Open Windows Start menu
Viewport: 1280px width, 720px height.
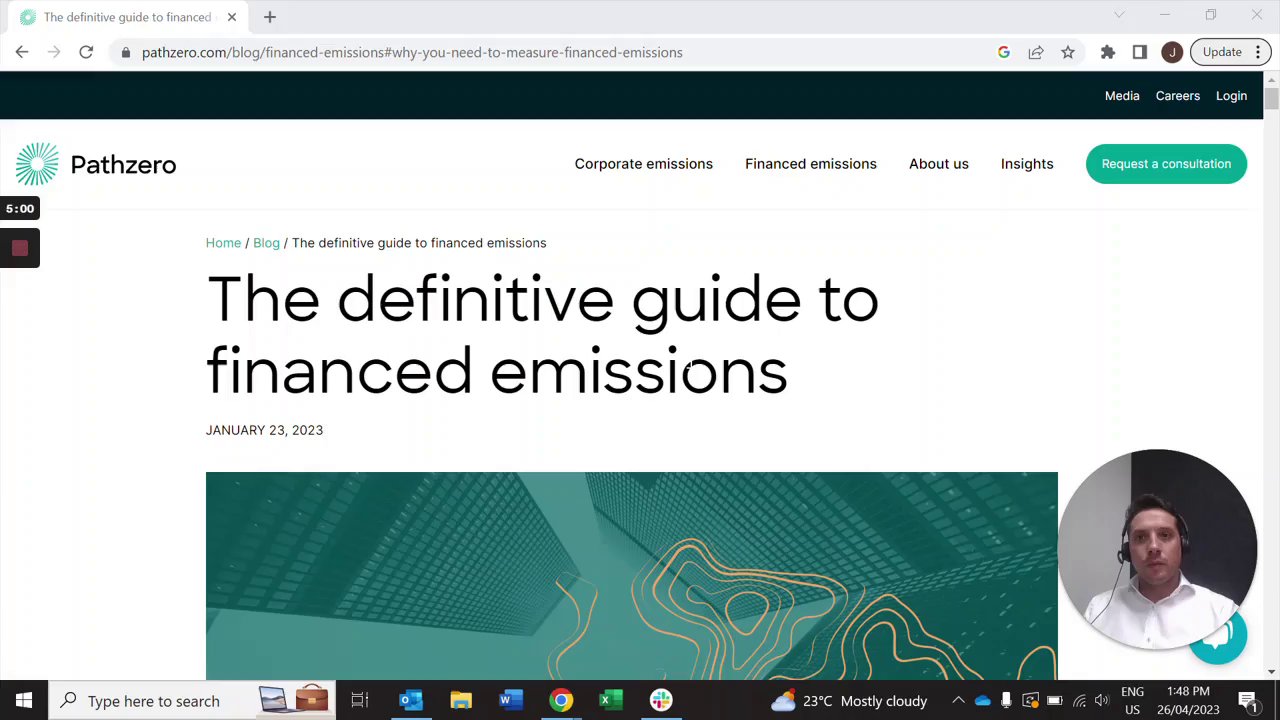(24, 701)
